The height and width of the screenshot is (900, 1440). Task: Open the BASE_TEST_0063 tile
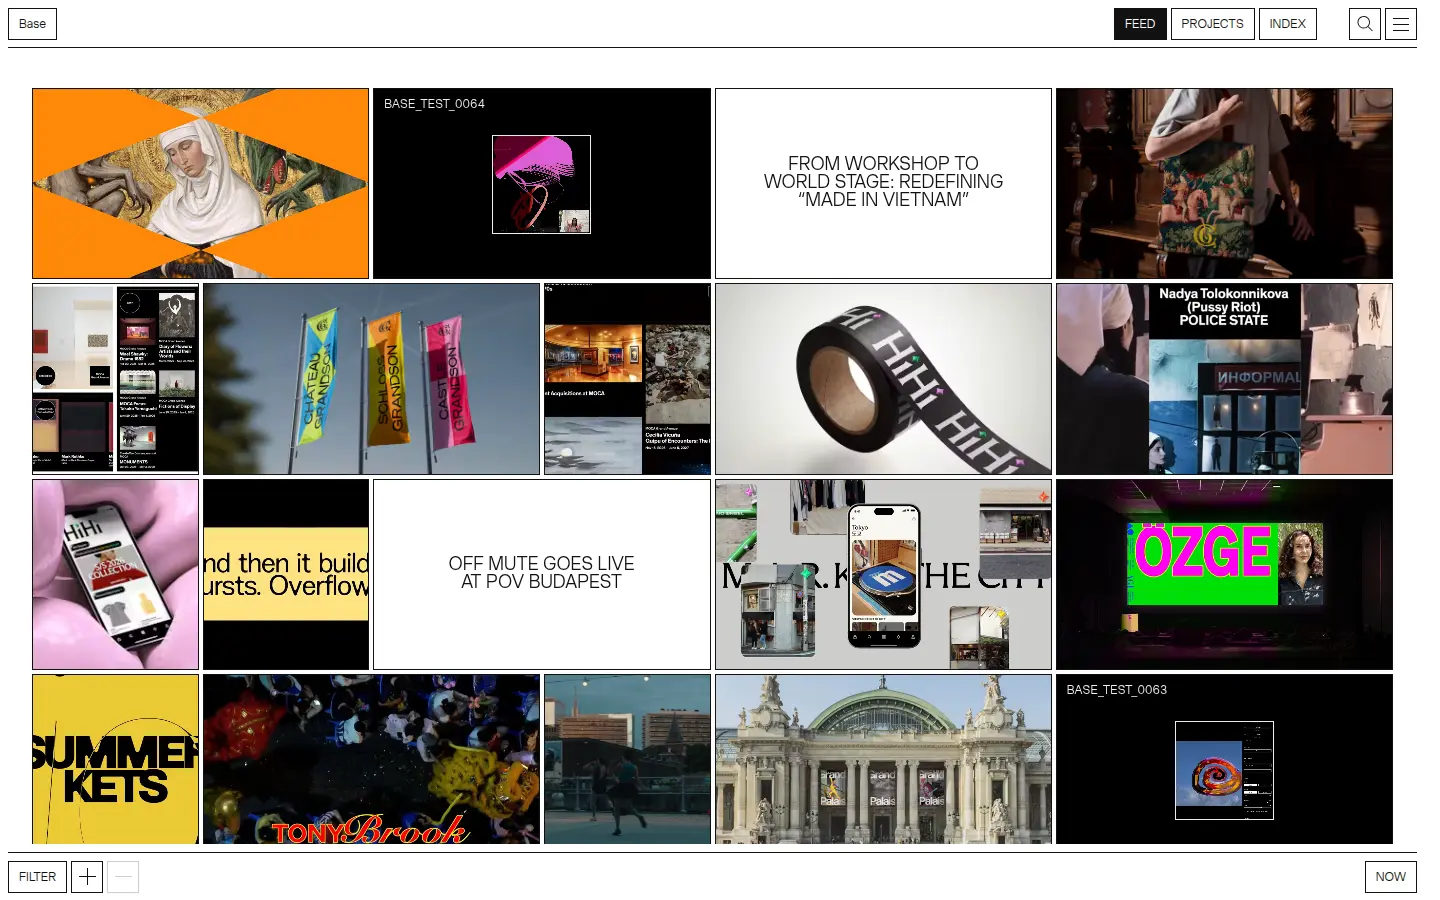coord(1224,759)
